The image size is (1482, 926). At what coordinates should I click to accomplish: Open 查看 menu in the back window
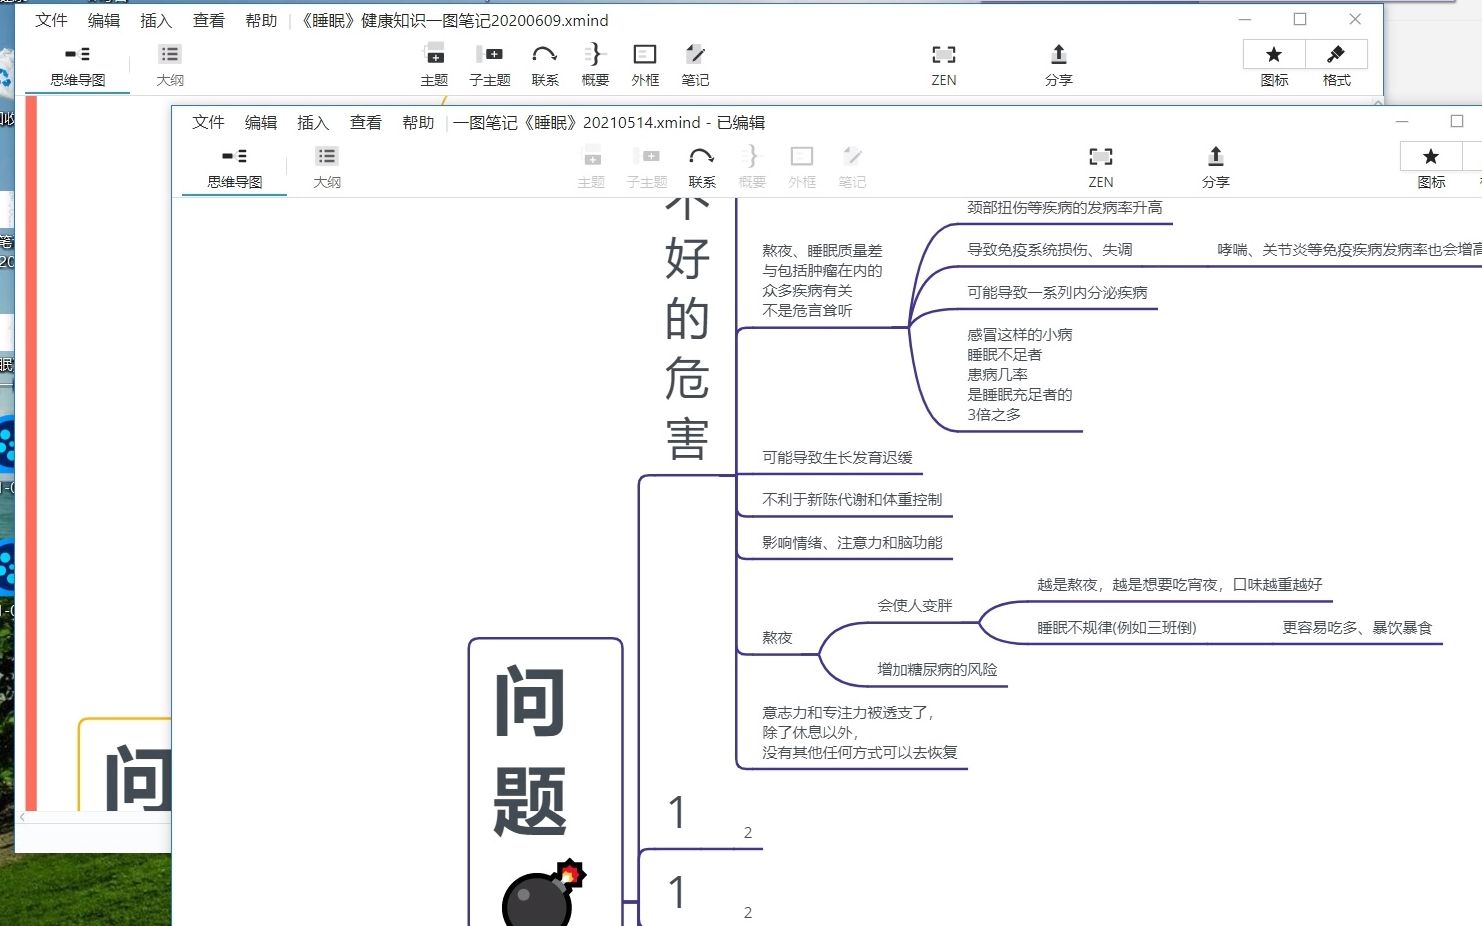pos(209,20)
